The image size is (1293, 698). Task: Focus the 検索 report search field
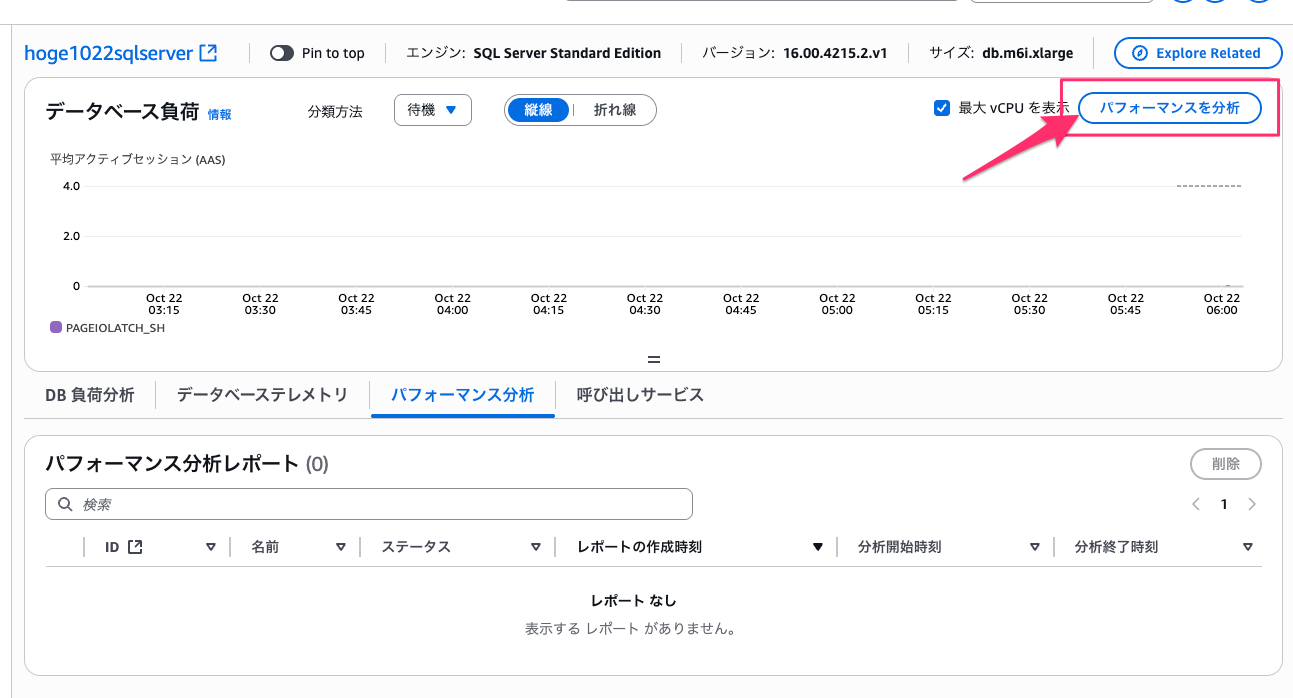pos(380,505)
